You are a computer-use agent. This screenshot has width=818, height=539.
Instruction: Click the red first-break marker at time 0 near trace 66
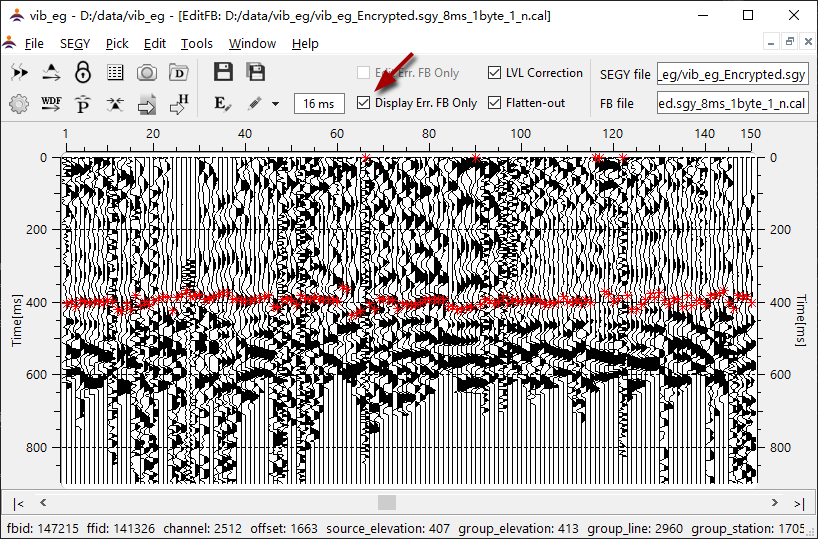coord(366,158)
